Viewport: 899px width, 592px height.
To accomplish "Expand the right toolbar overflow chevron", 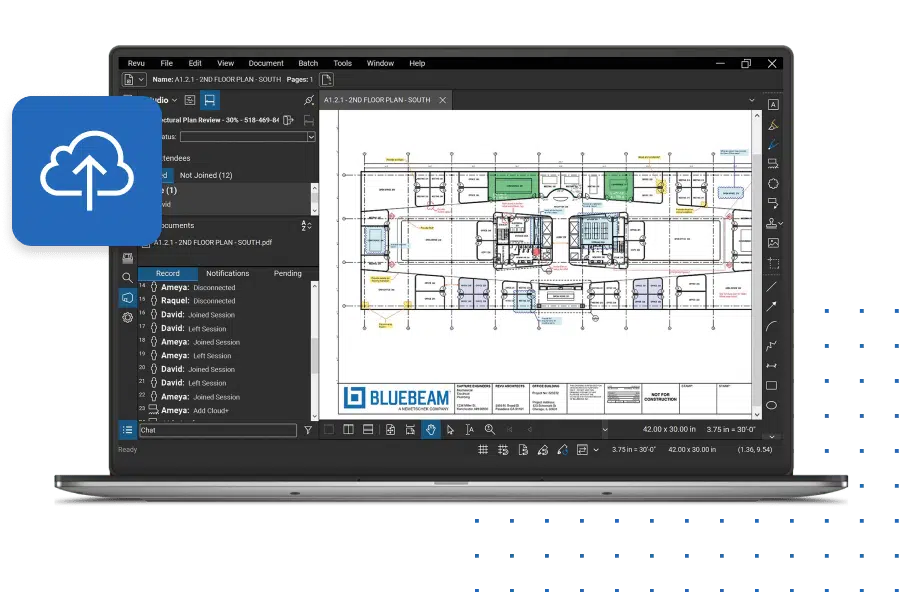I will [772, 437].
